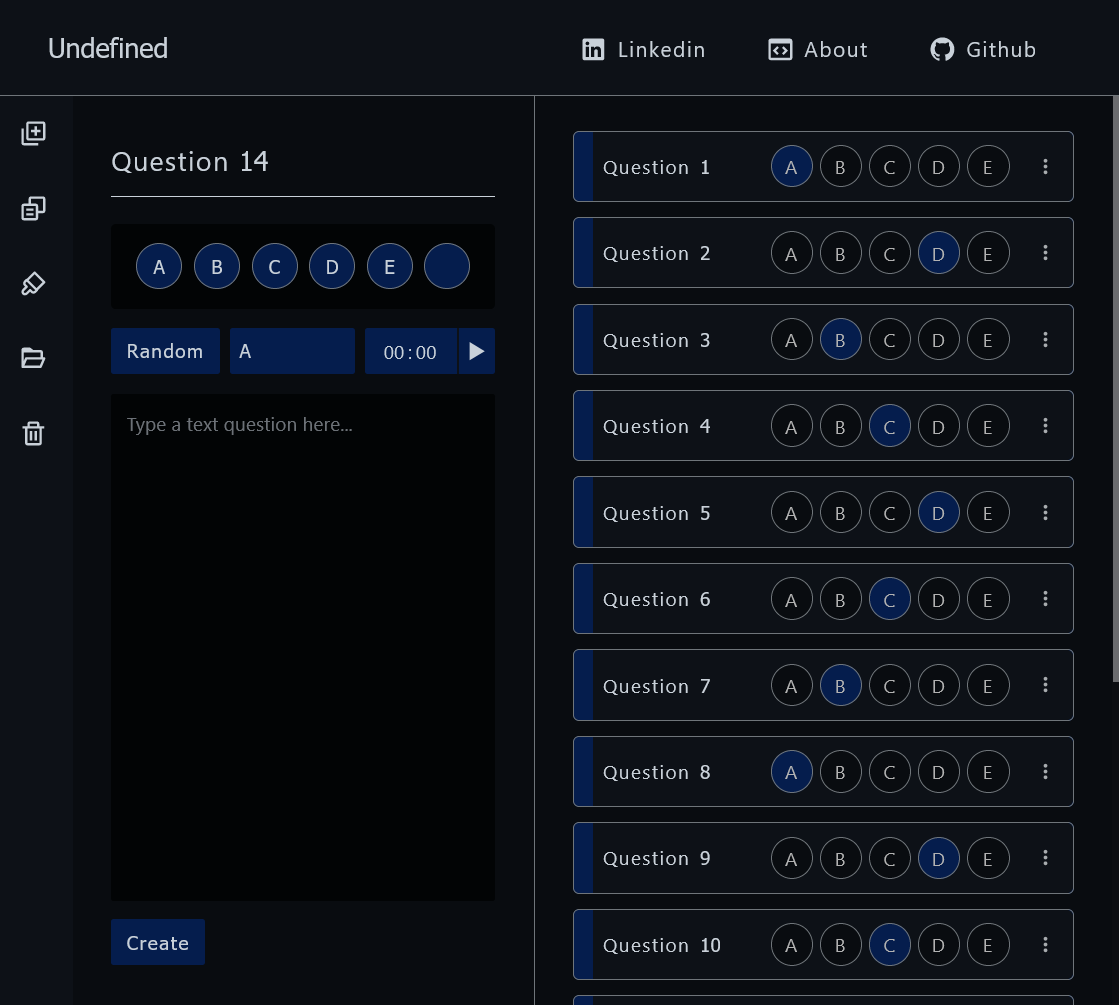Image resolution: width=1119 pixels, height=1005 pixels.
Task: Open the About page link
Action: (x=818, y=49)
